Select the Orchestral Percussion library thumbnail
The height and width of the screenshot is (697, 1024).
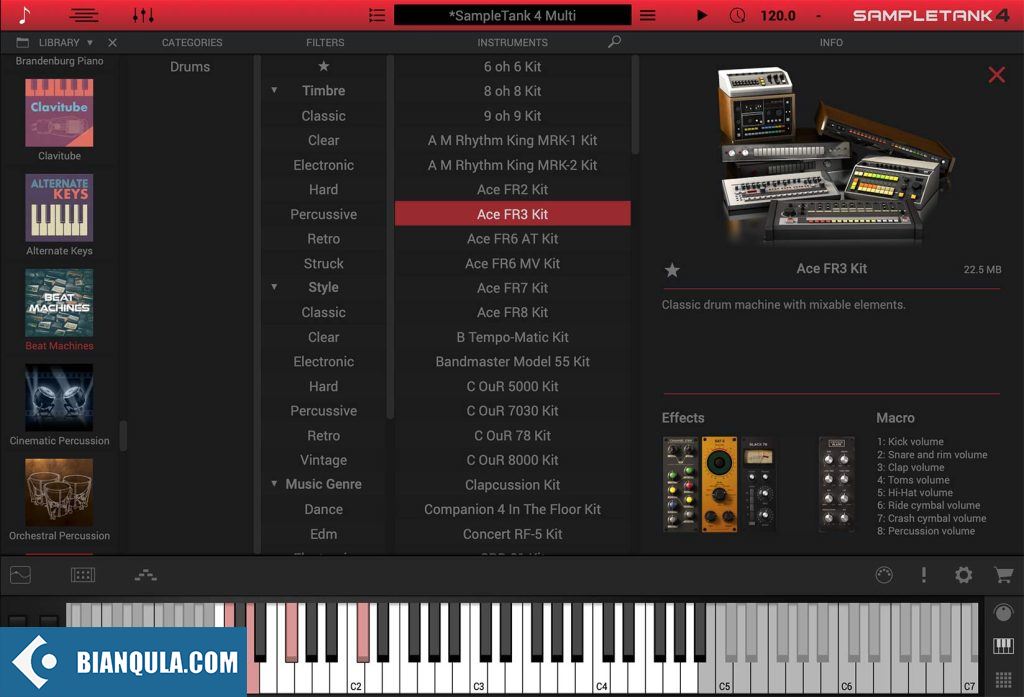(59, 492)
